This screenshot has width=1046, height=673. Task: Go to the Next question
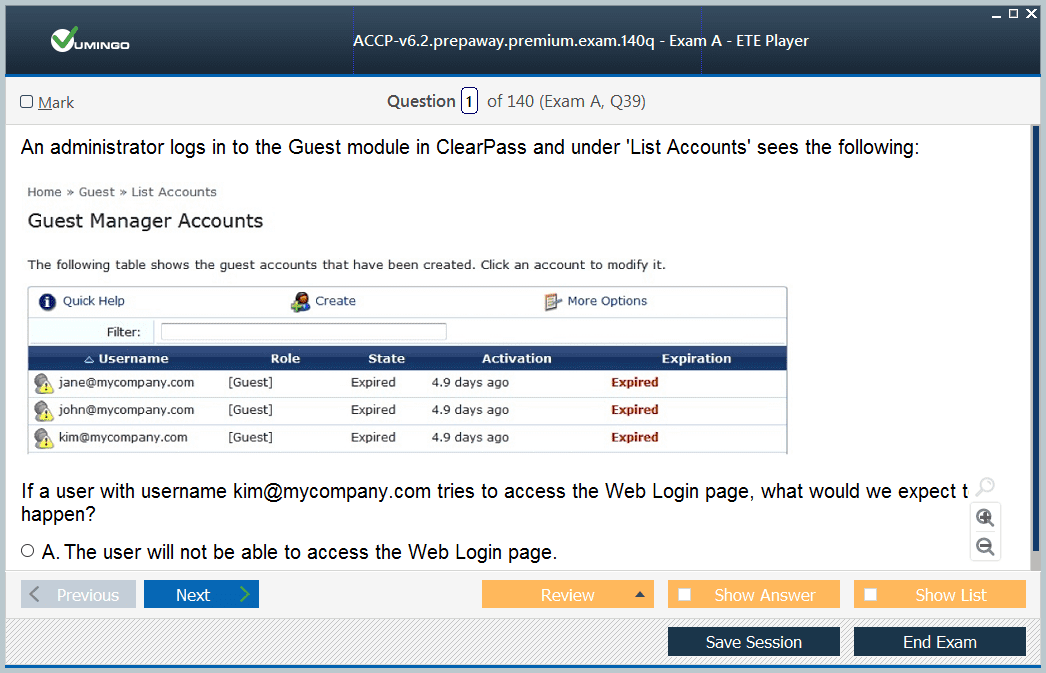[201, 594]
